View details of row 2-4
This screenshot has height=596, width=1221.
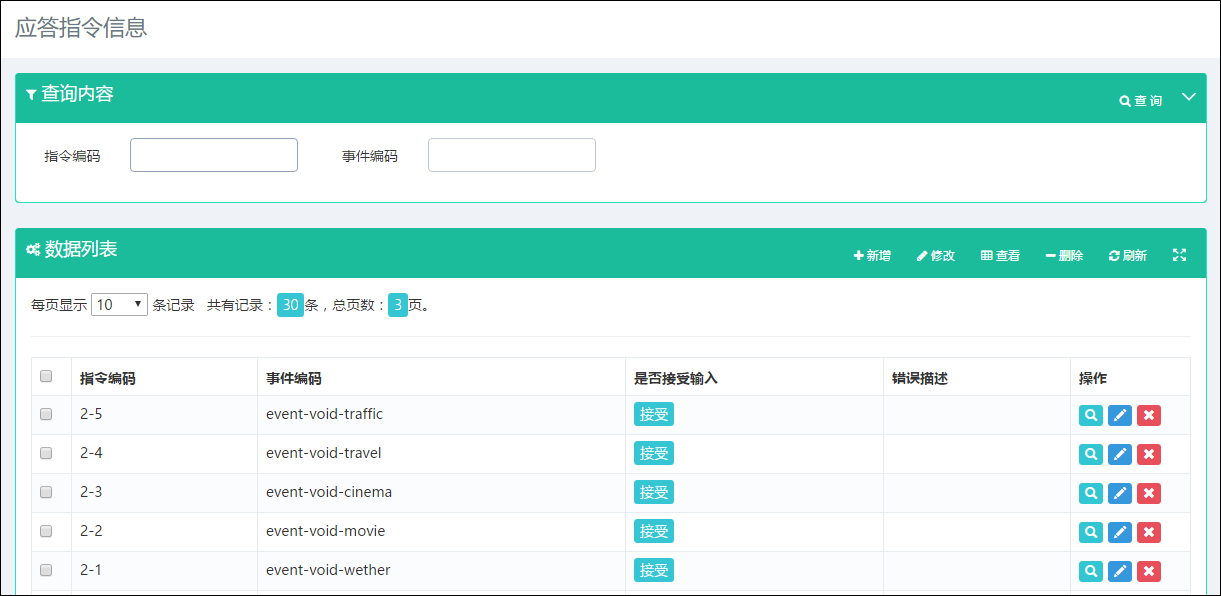tap(1091, 454)
